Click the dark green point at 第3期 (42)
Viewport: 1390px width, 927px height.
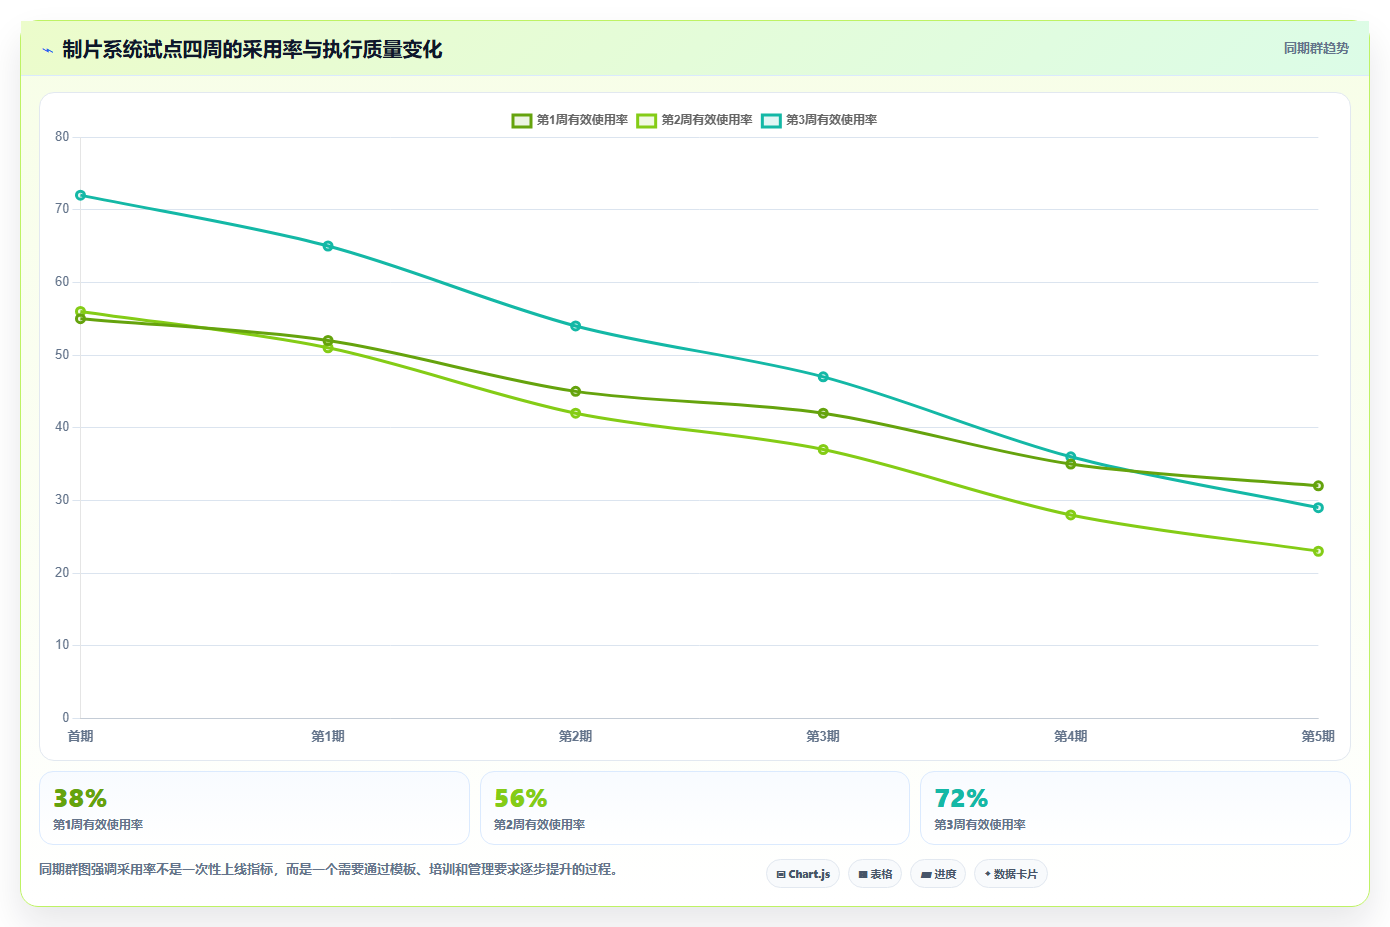tap(823, 413)
